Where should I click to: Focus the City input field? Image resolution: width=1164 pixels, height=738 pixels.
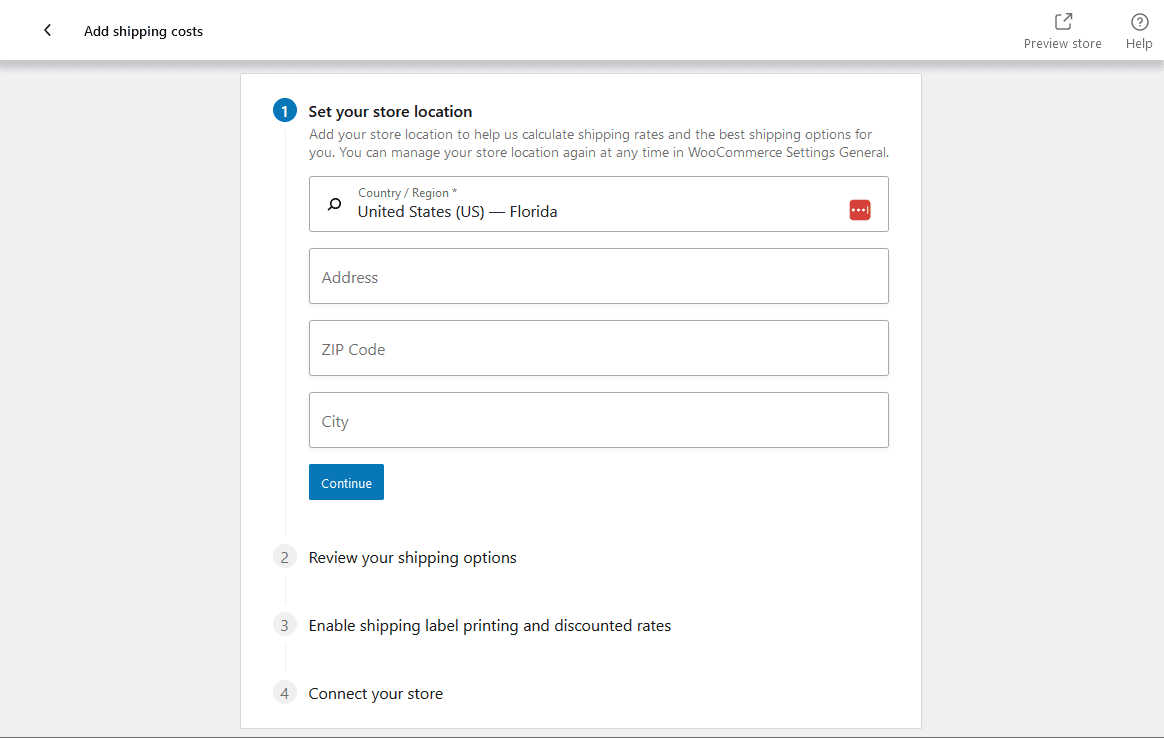click(598, 420)
